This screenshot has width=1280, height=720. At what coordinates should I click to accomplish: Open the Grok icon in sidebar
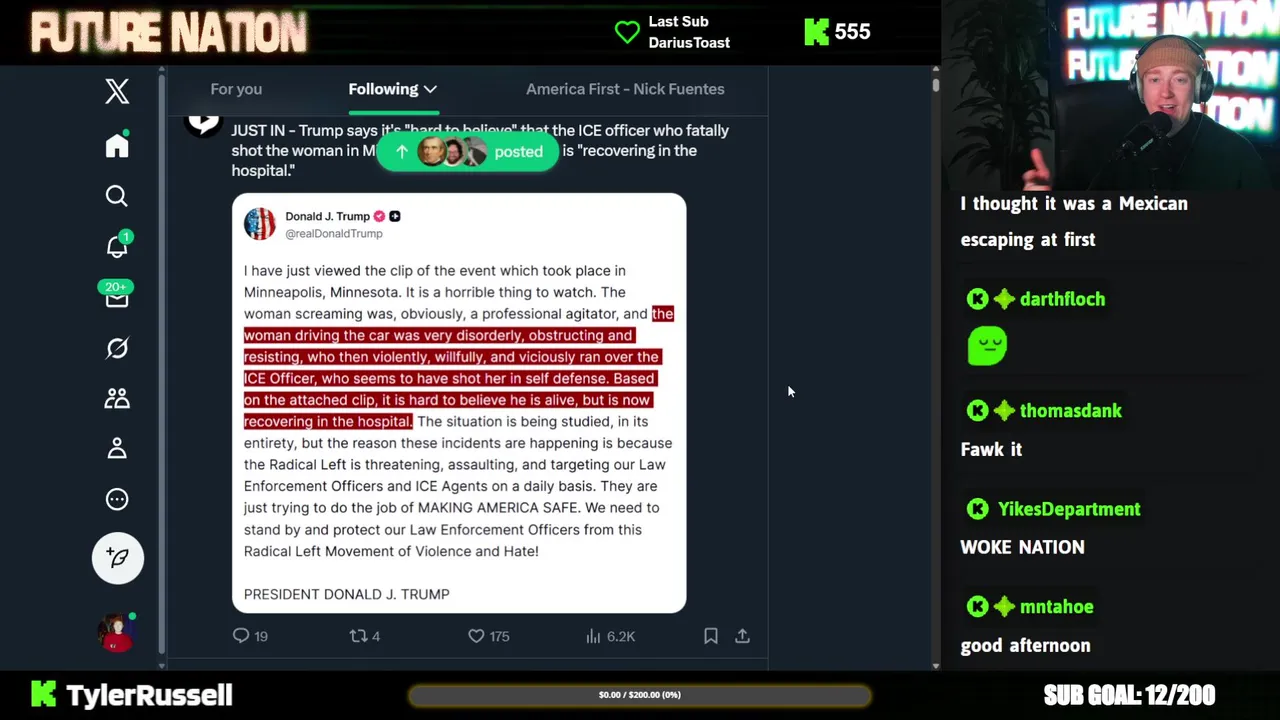[117, 348]
